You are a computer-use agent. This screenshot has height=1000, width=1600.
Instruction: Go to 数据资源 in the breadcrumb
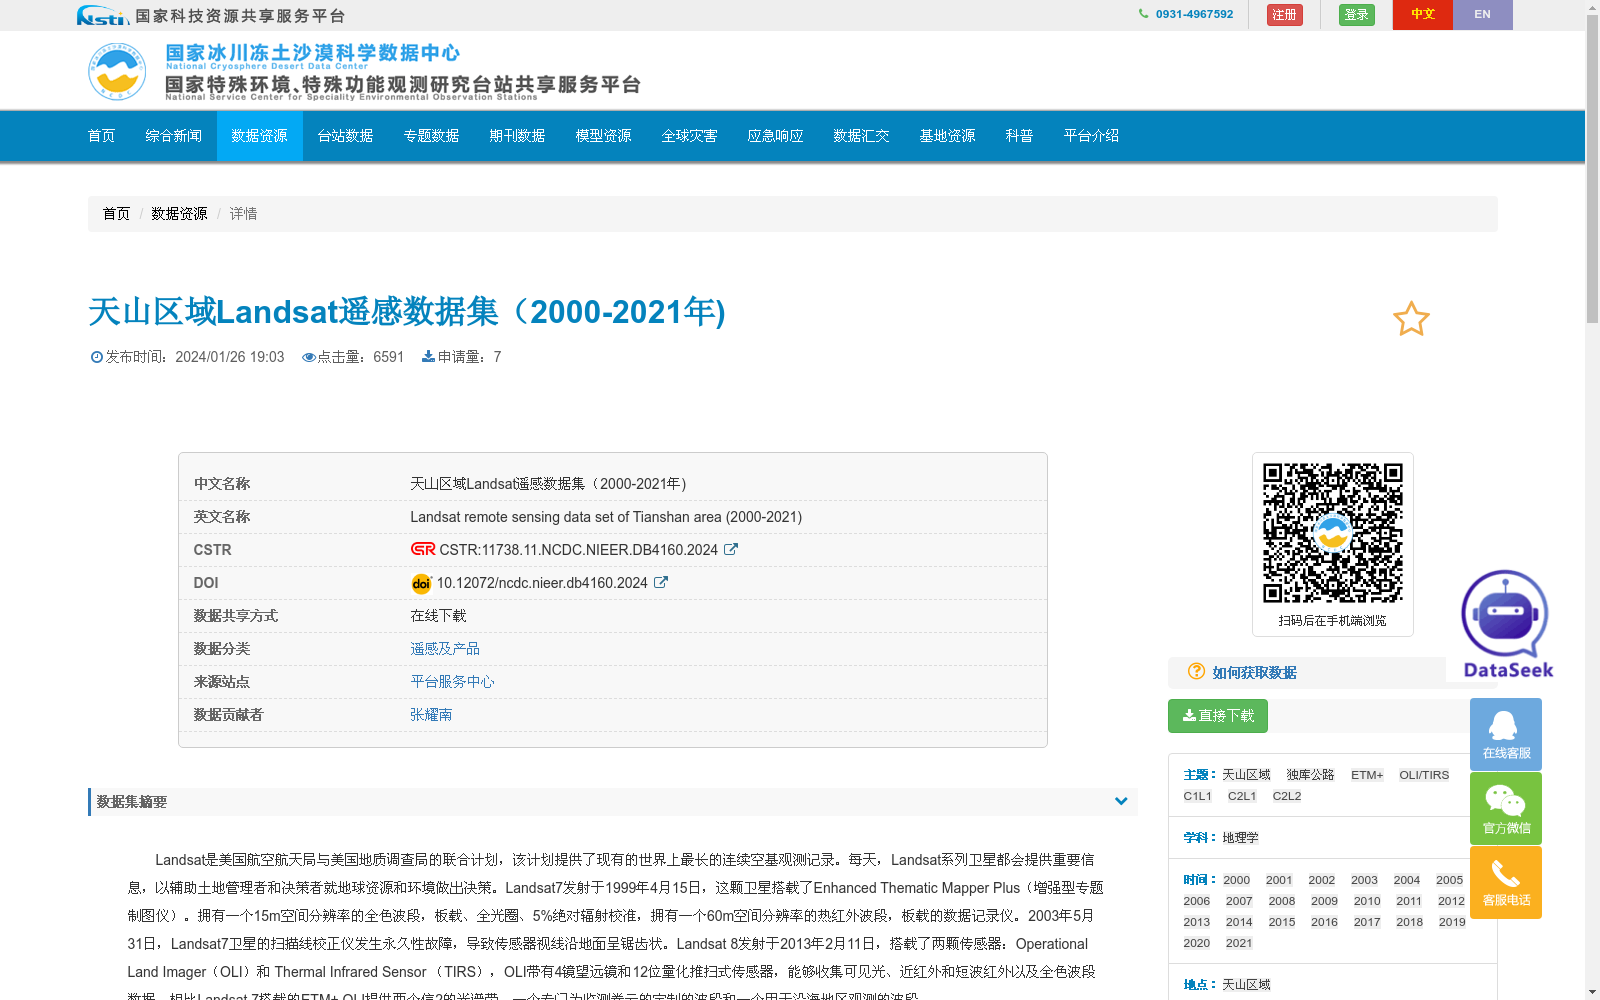[x=180, y=214]
